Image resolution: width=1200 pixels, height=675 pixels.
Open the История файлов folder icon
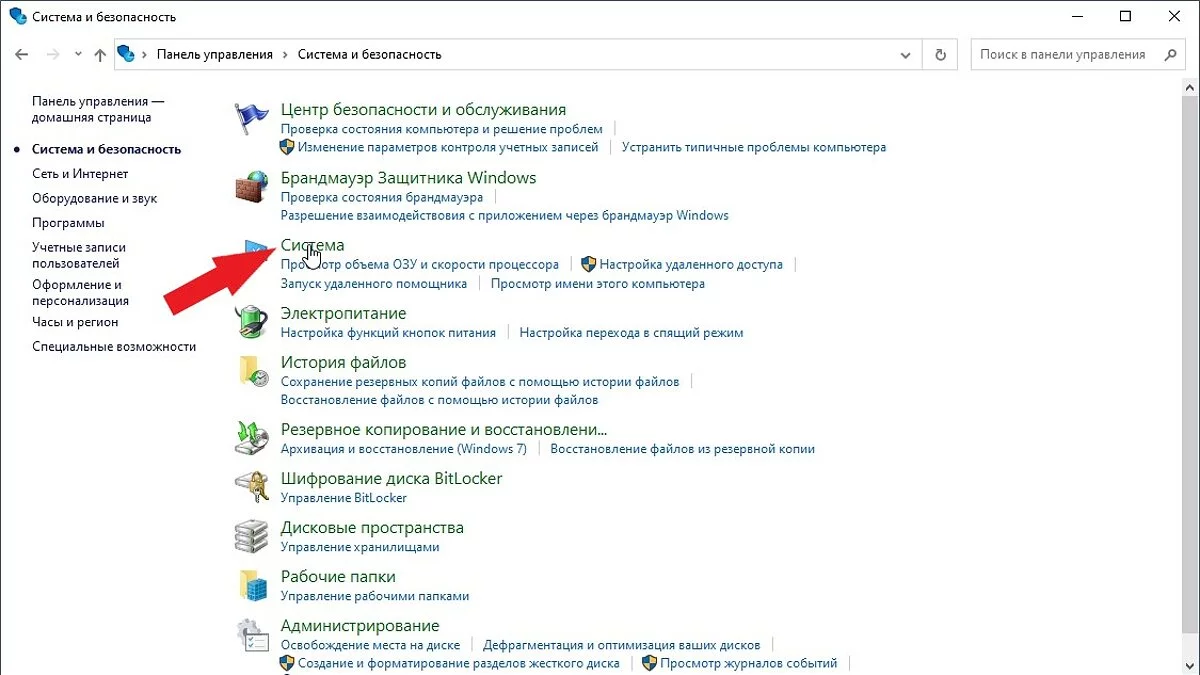point(251,371)
